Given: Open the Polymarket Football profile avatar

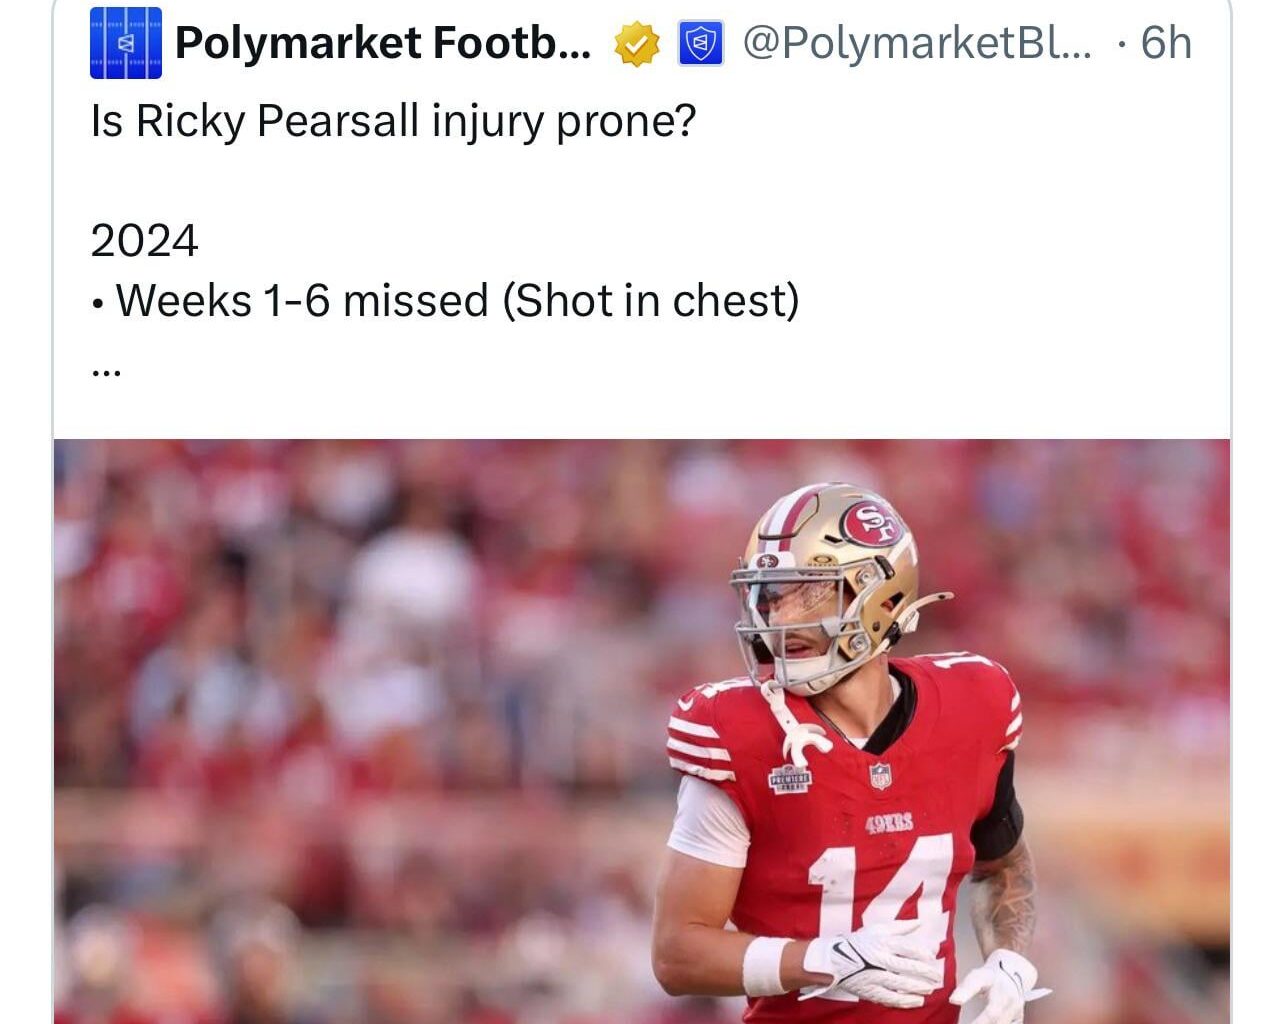Looking at the screenshot, I should 125,44.
